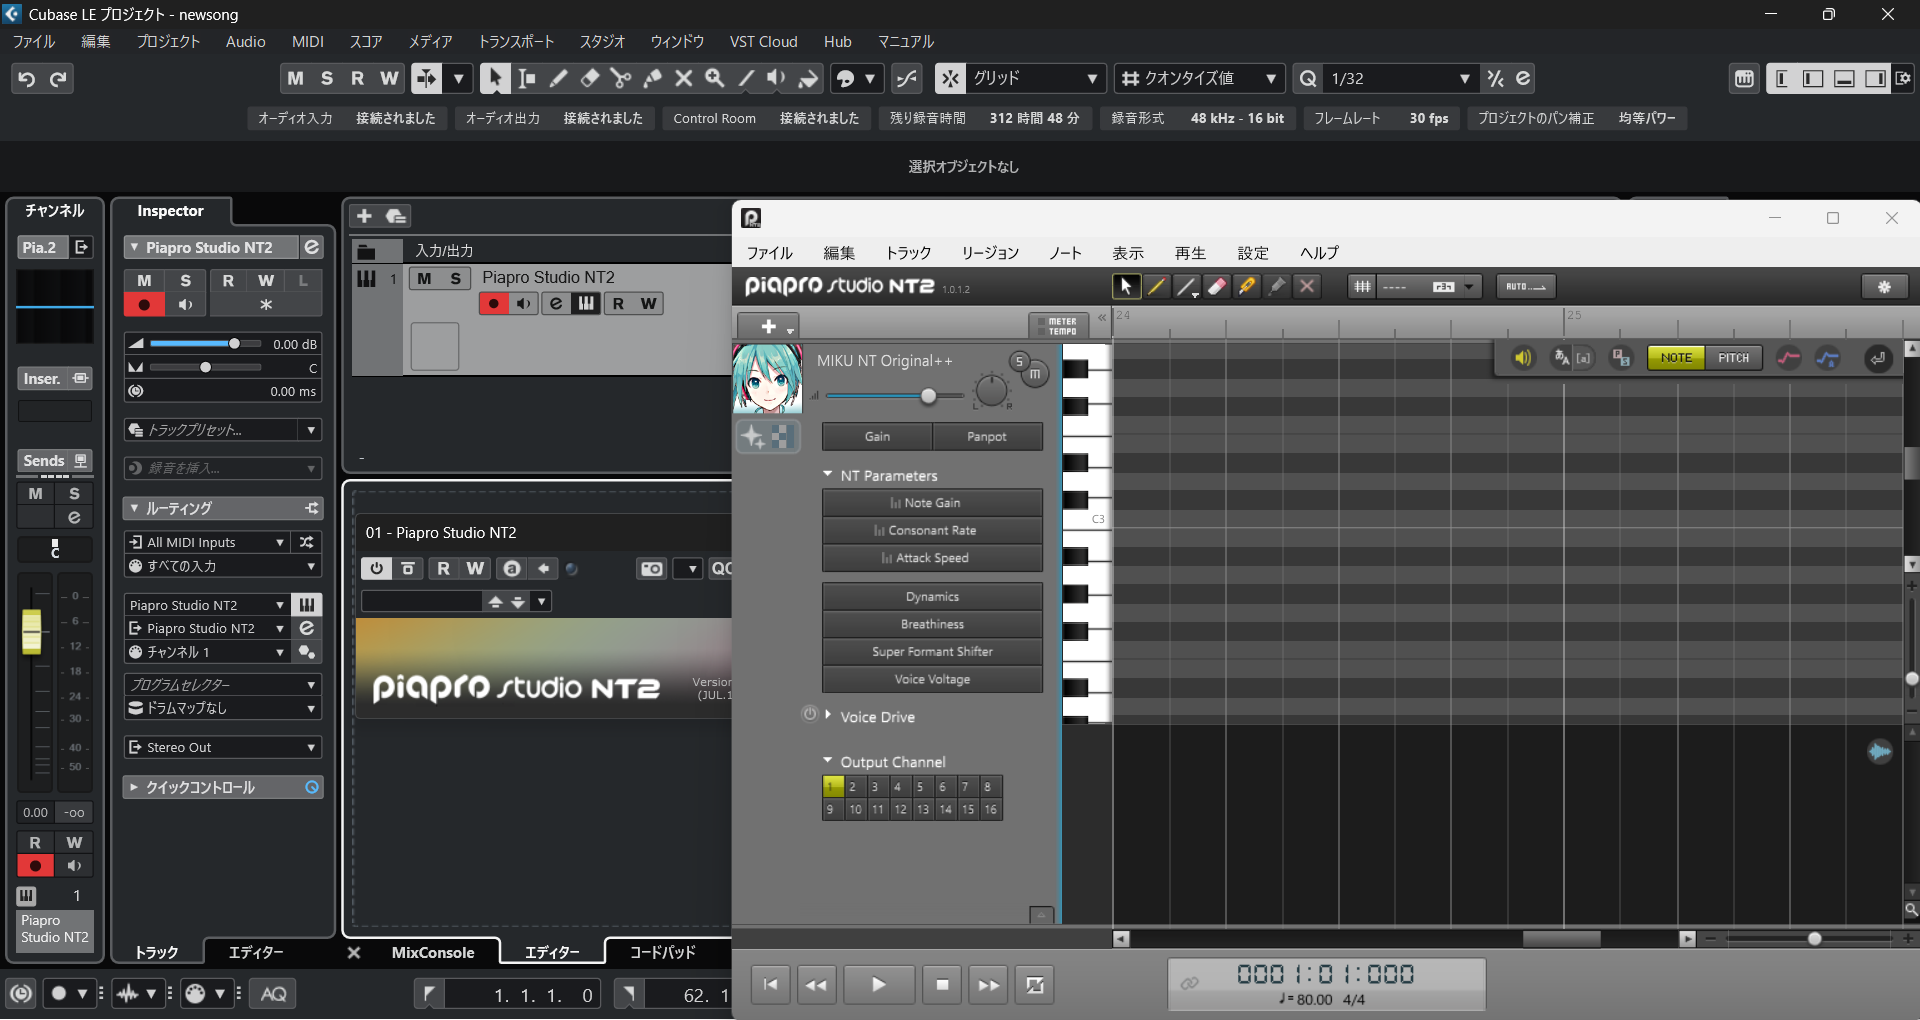Enable NOTE display mode in Piapro
The height and width of the screenshot is (1020, 1920).
point(1676,358)
